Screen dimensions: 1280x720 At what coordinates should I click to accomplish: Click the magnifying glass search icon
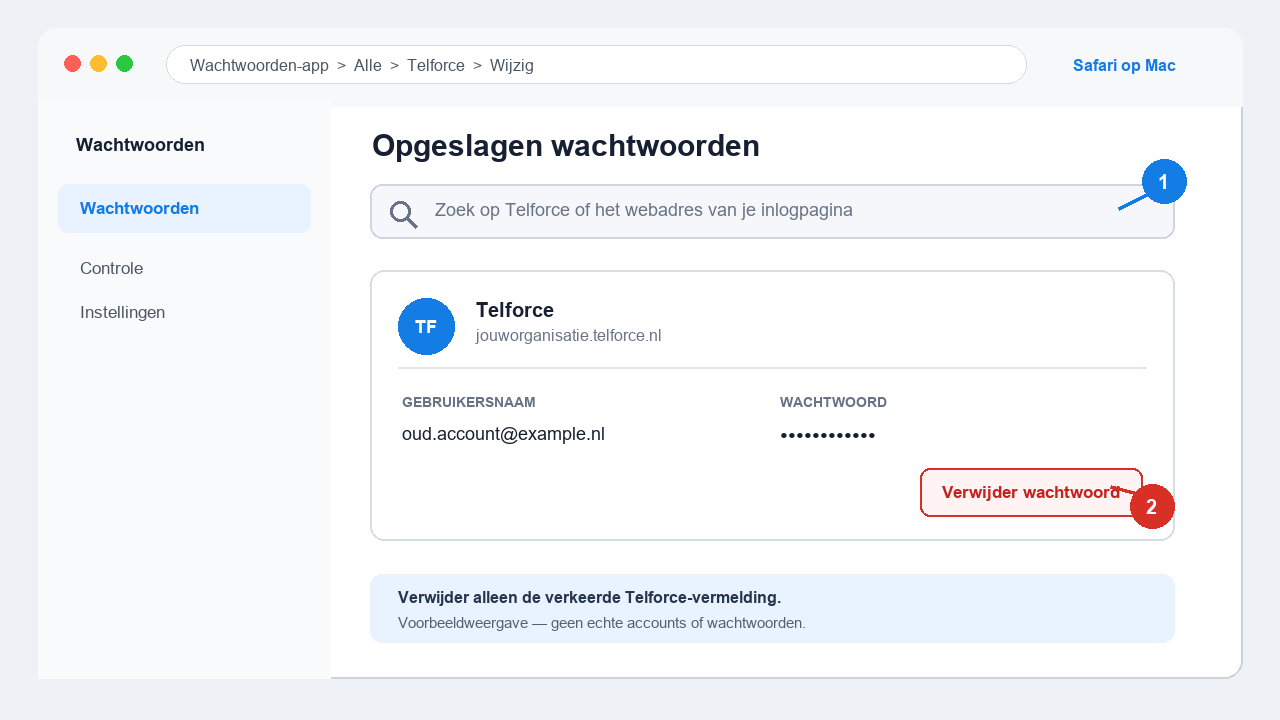coord(404,214)
